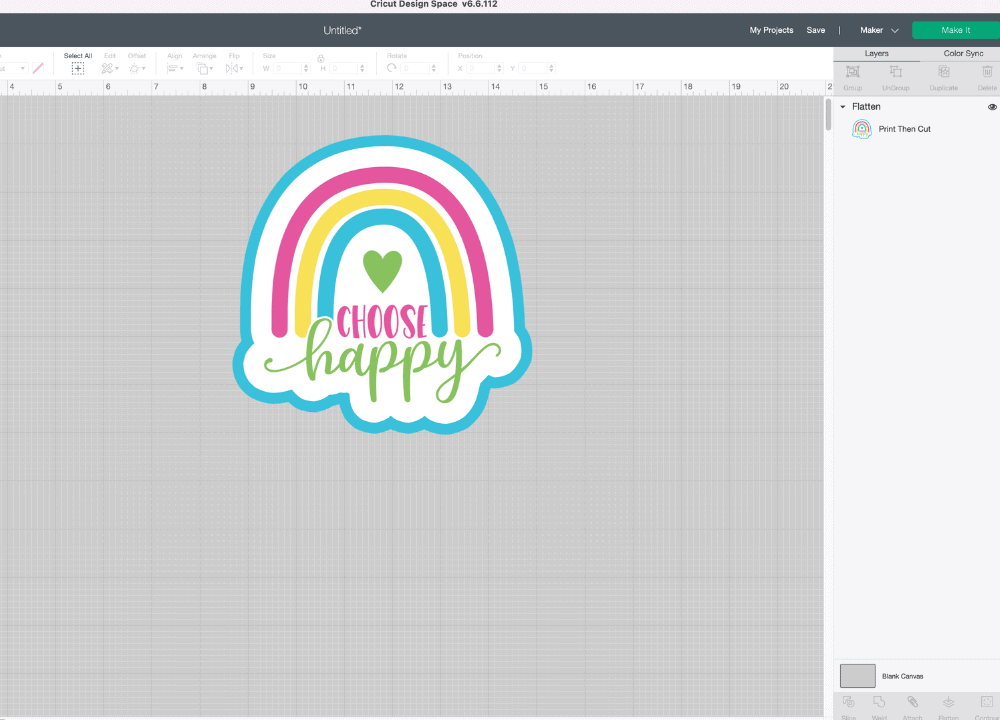
Task: Click the Y position stepper arrows
Action: point(552,68)
